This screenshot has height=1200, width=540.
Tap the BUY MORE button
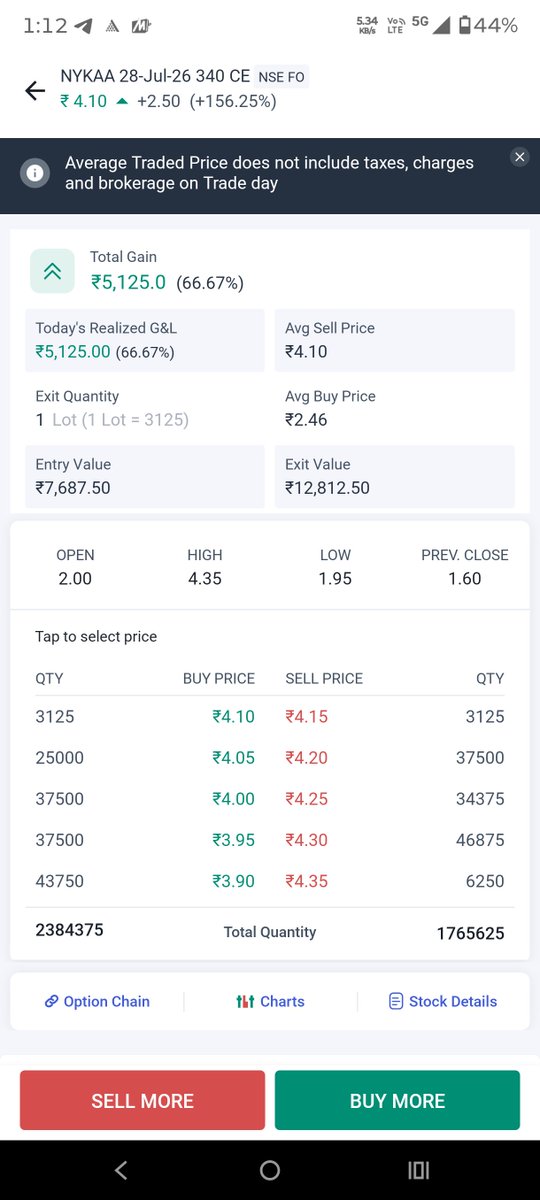coord(397,1101)
